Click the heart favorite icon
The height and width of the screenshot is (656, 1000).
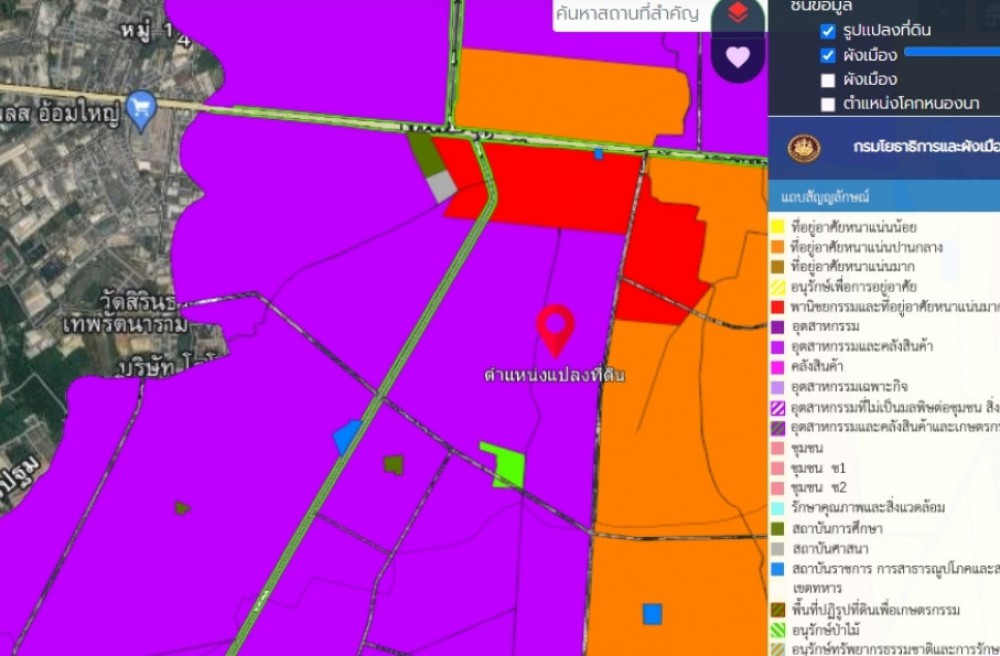[x=737, y=56]
